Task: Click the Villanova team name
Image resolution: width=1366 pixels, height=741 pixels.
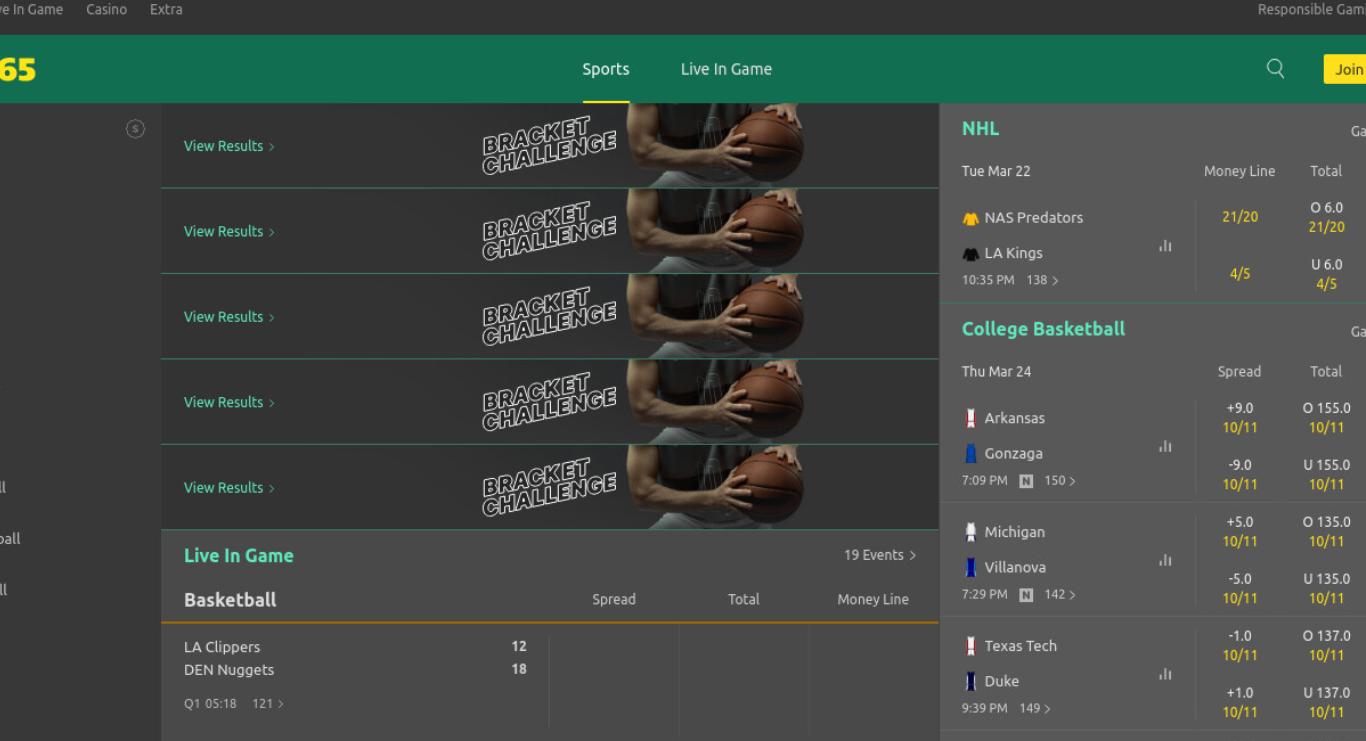Action: tap(1015, 568)
